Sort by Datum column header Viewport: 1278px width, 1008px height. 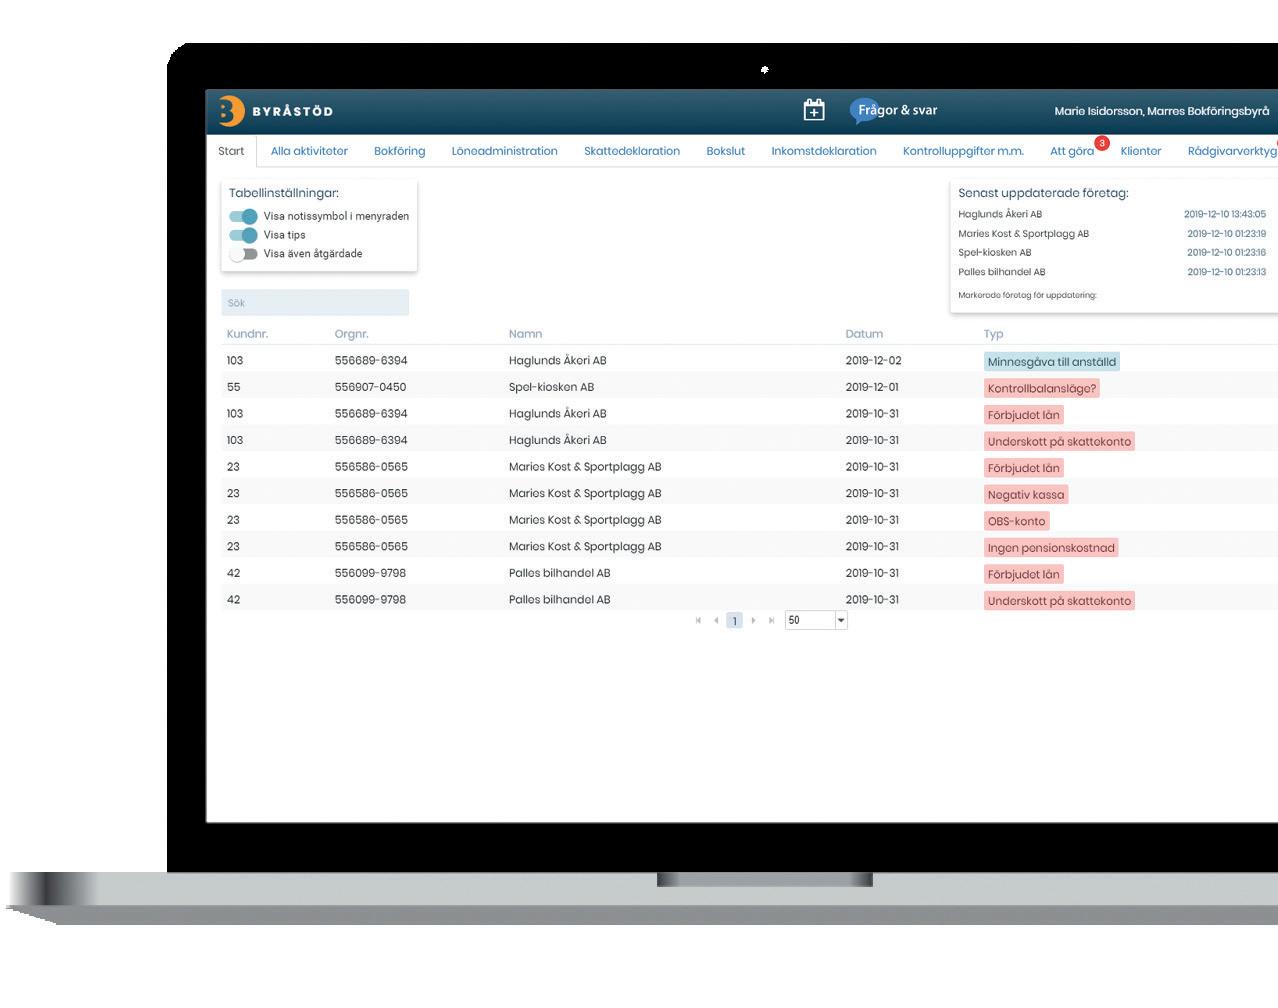coord(864,334)
